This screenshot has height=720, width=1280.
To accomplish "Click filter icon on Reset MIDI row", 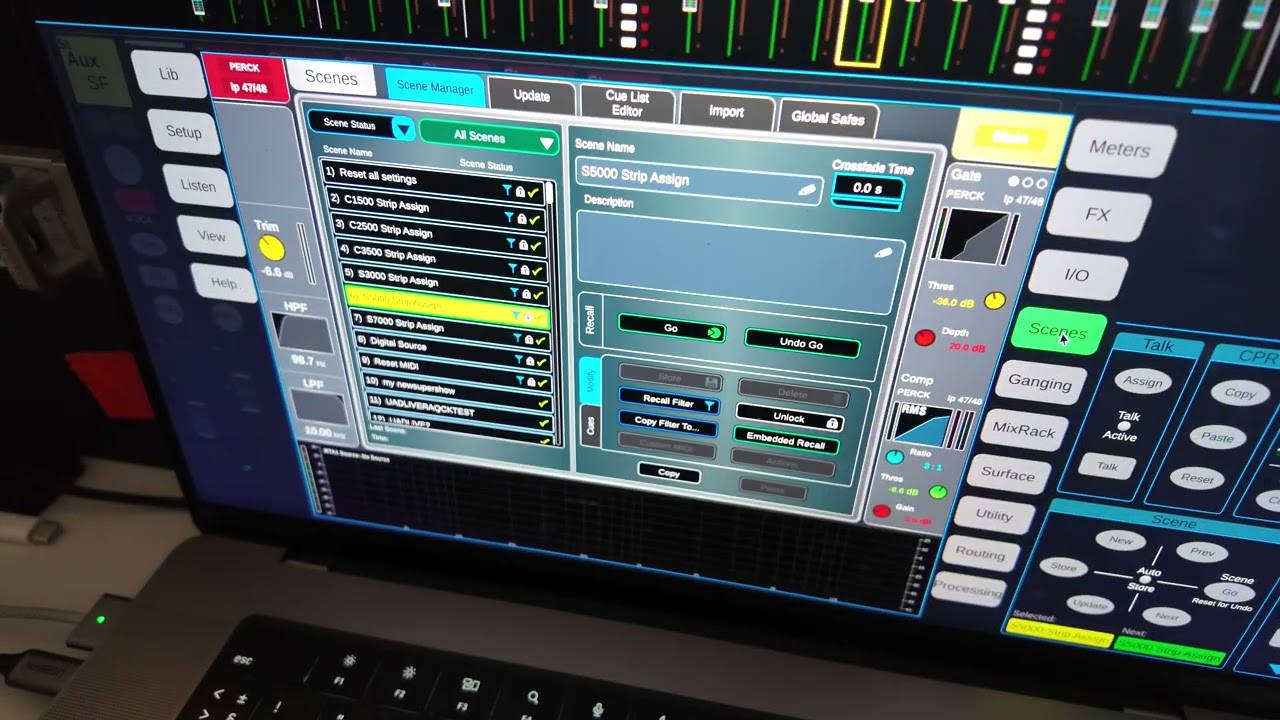I will pos(519,380).
